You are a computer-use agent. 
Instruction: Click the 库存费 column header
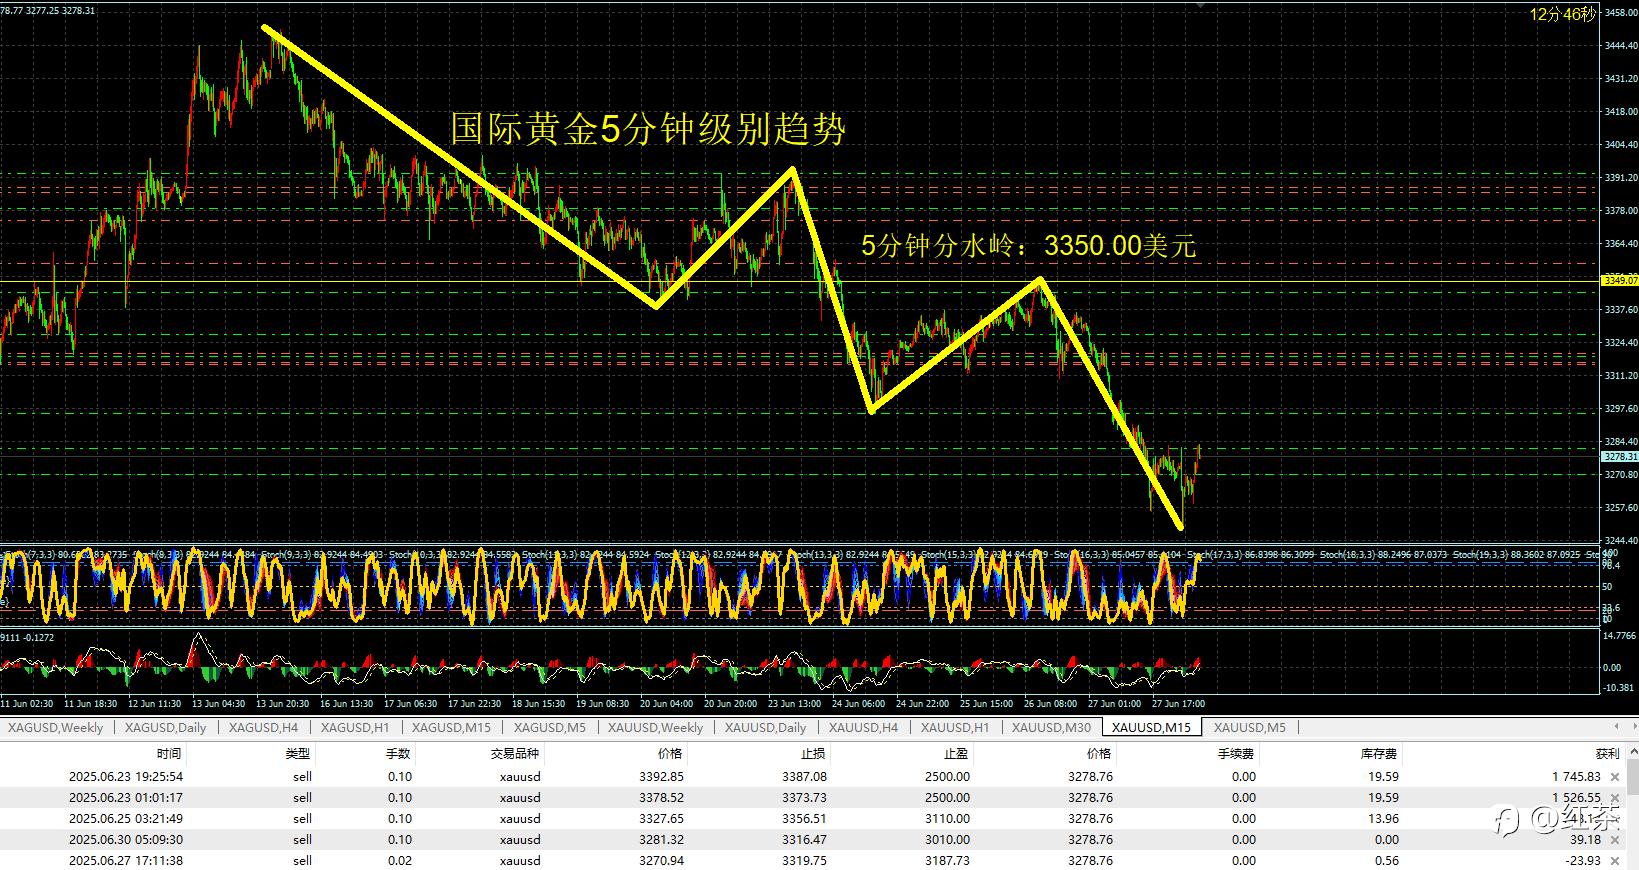pos(1379,754)
